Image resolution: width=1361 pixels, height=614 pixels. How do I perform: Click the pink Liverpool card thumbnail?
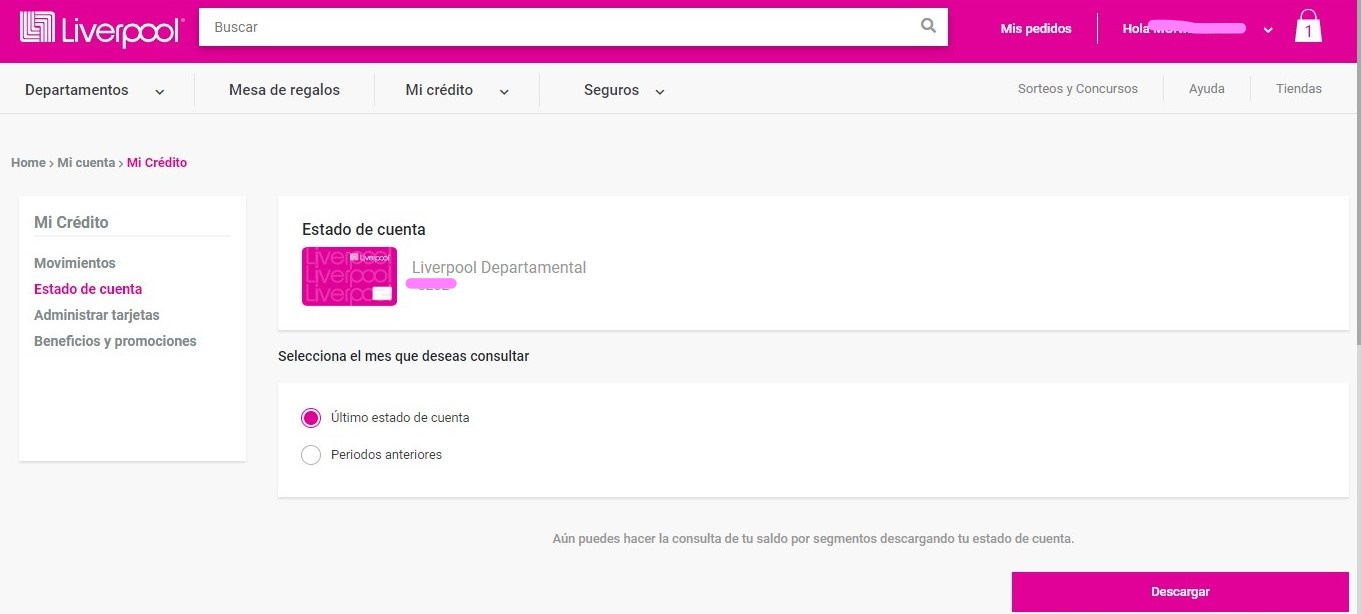[349, 276]
